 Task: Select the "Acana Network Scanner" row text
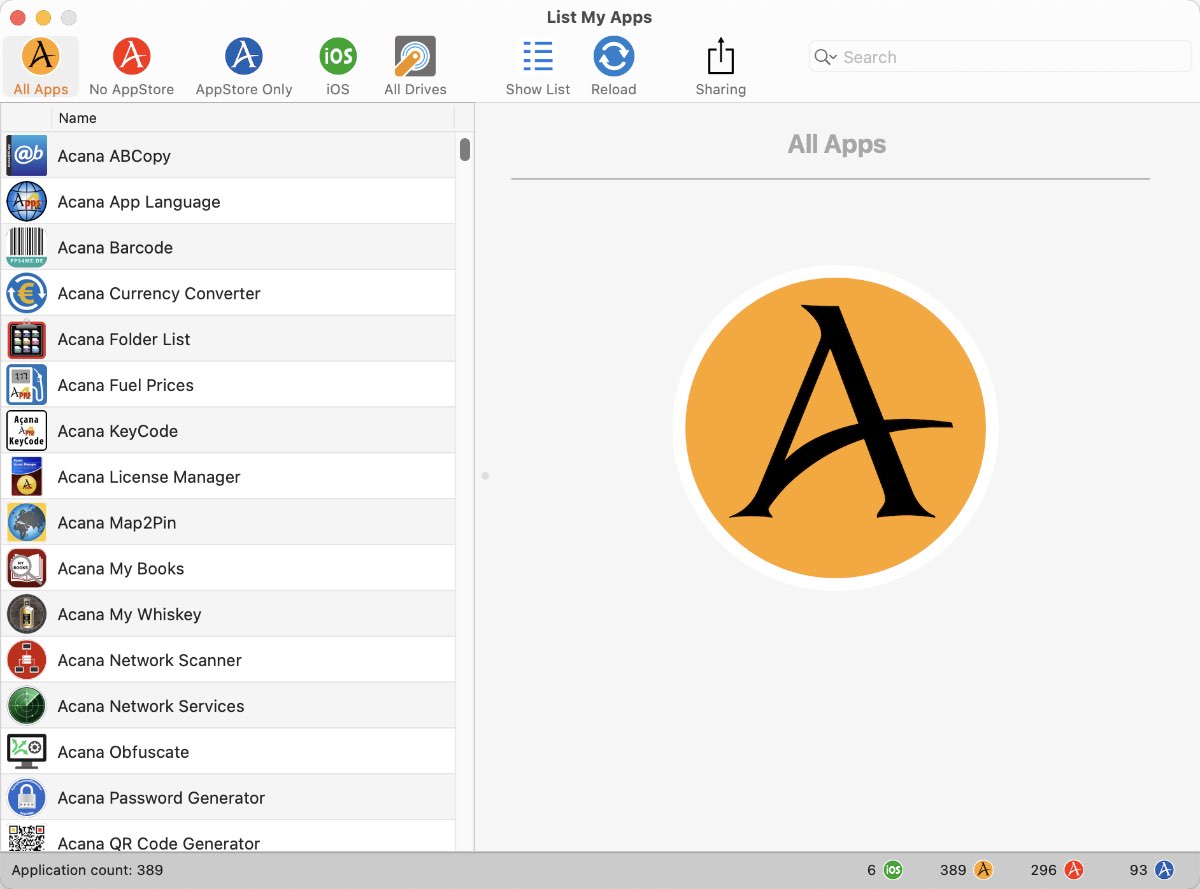[150, 661]
